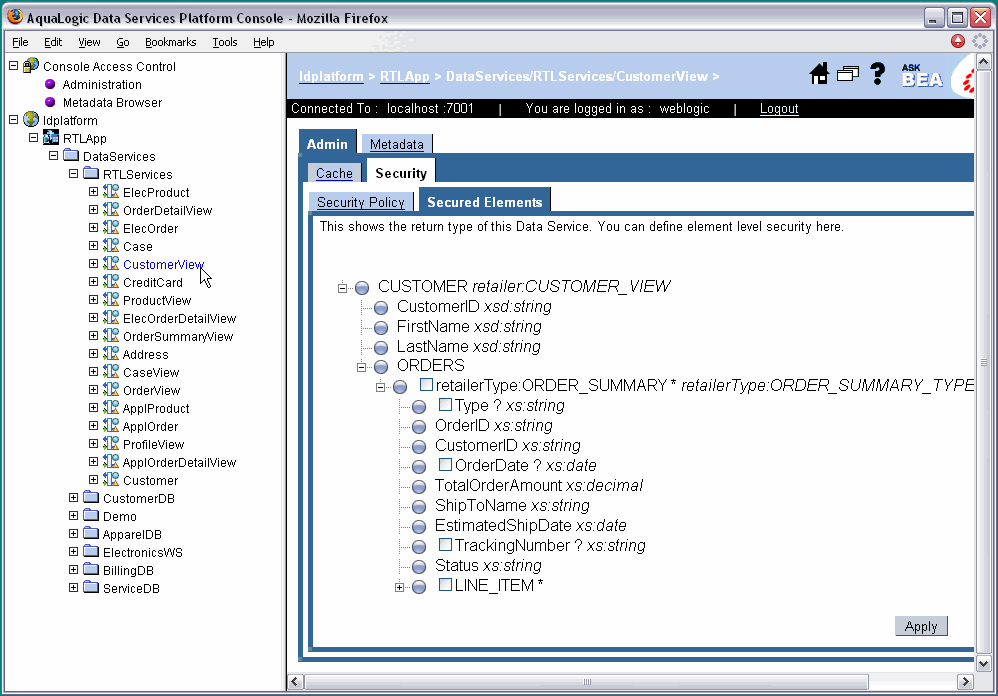Check the Type ? xs:string checkbox

[x=446, y=405]
